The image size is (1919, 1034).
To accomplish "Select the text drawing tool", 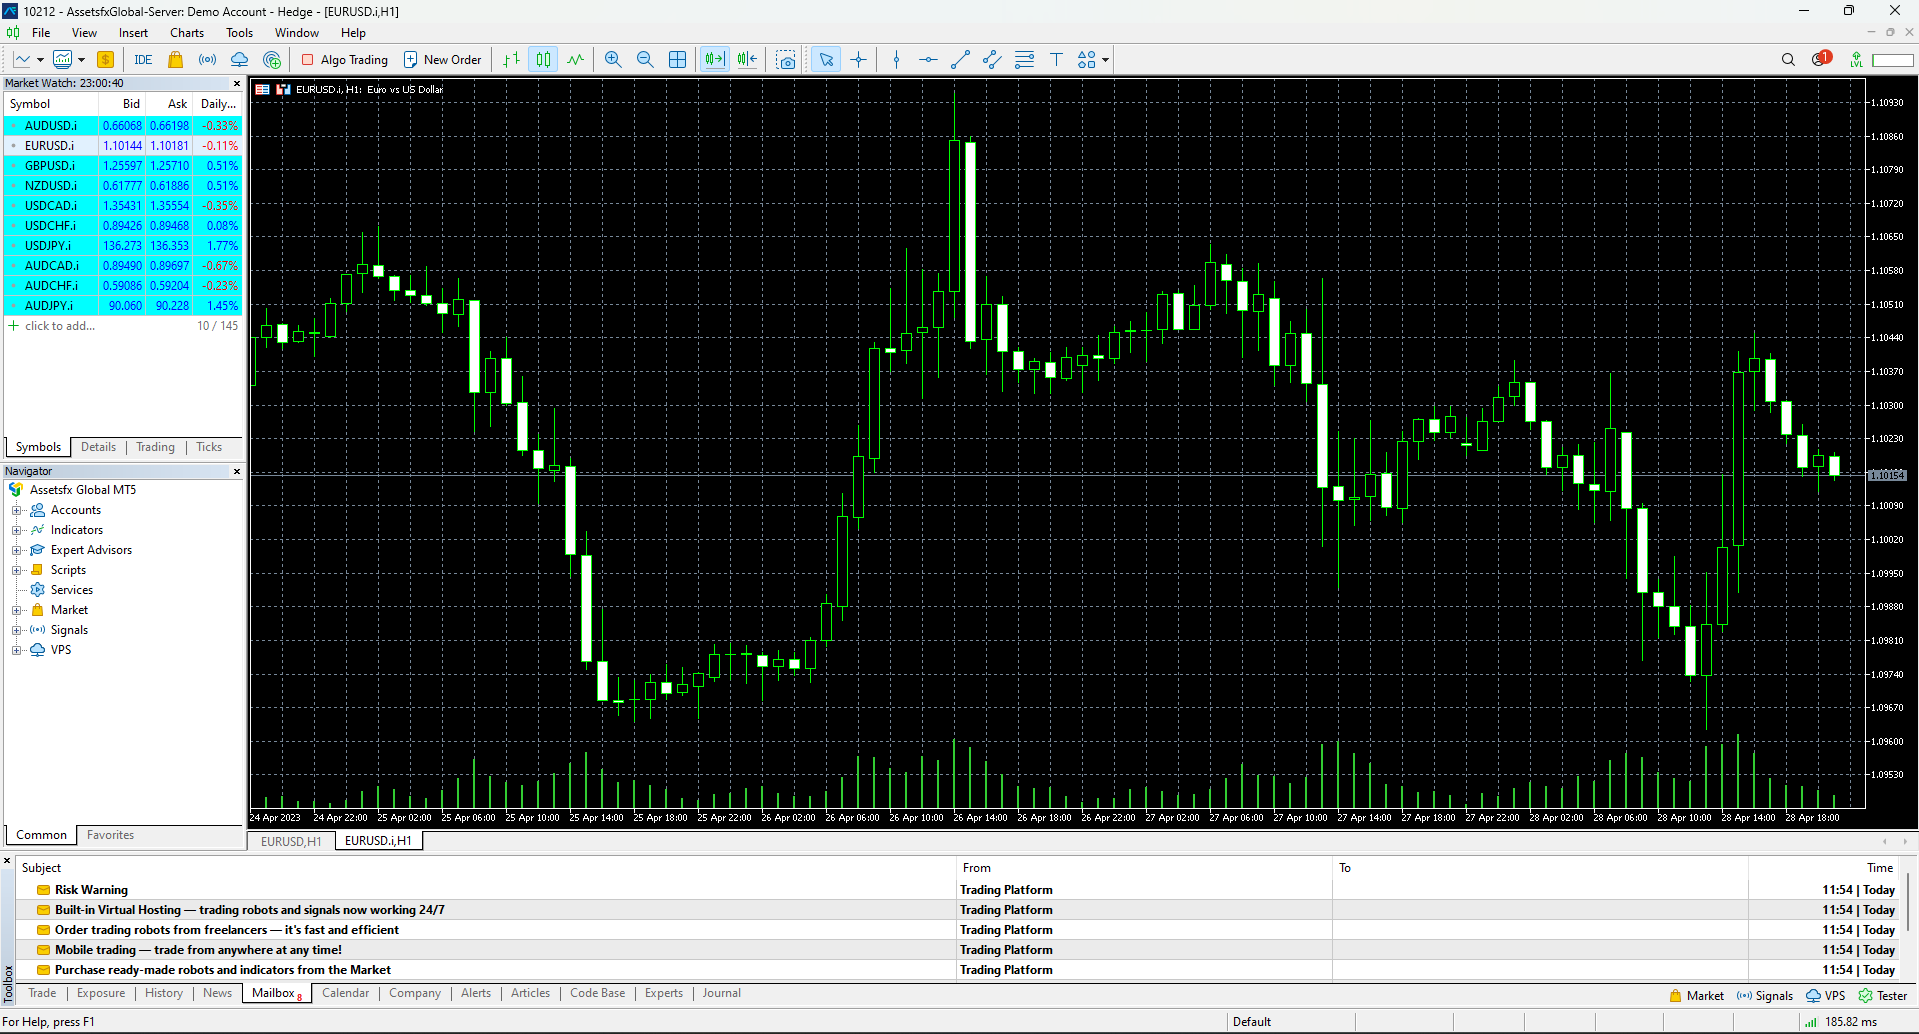I will click(1056, 60).
